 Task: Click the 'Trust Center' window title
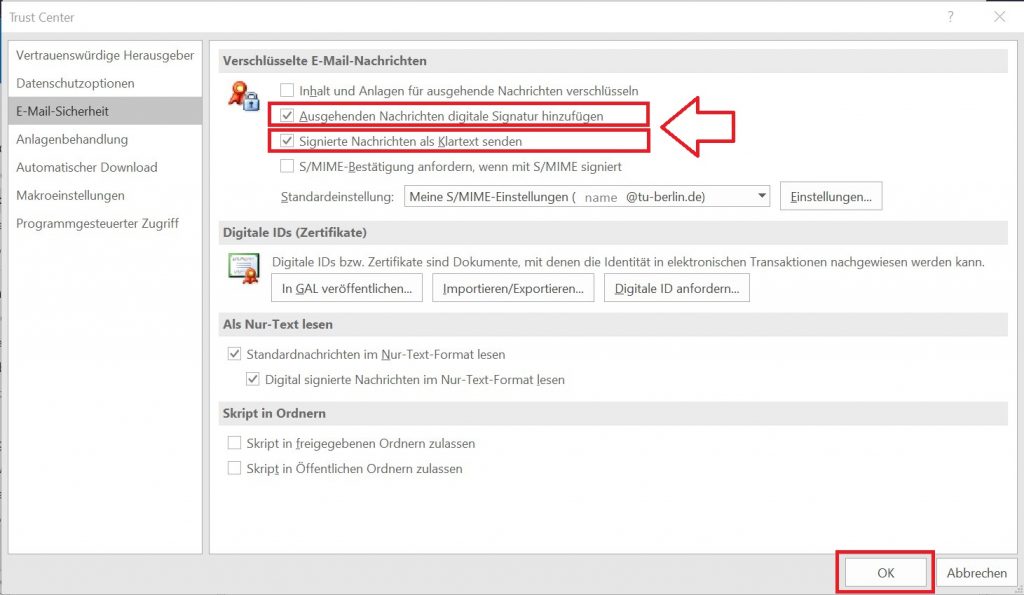coord(42,18)
